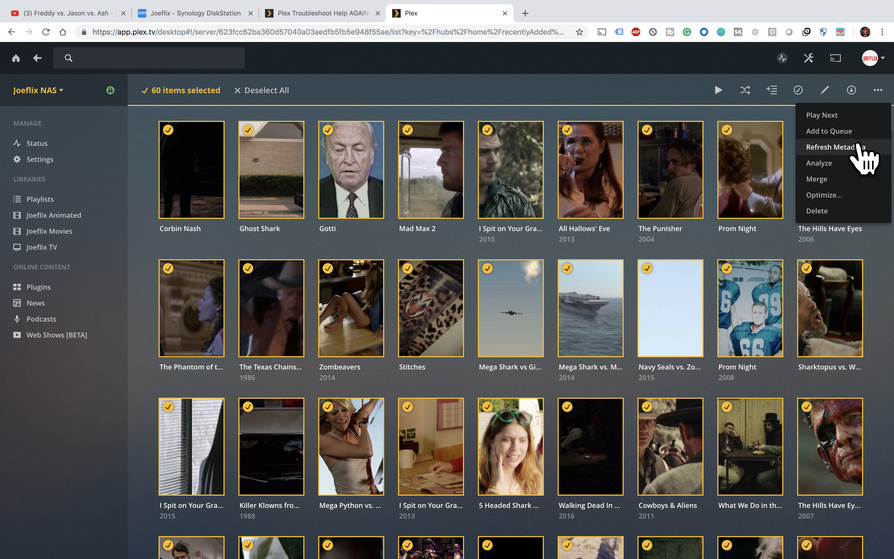
Task: Play the selected items
Action: [718, 90]
